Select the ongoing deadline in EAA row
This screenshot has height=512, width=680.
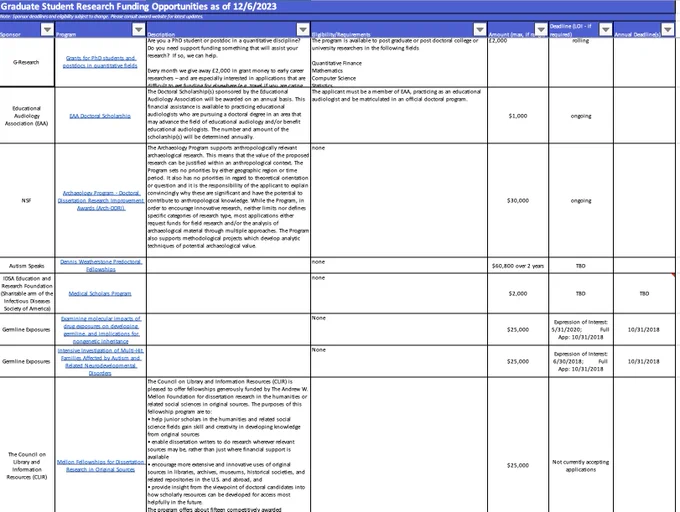point(581,116)
